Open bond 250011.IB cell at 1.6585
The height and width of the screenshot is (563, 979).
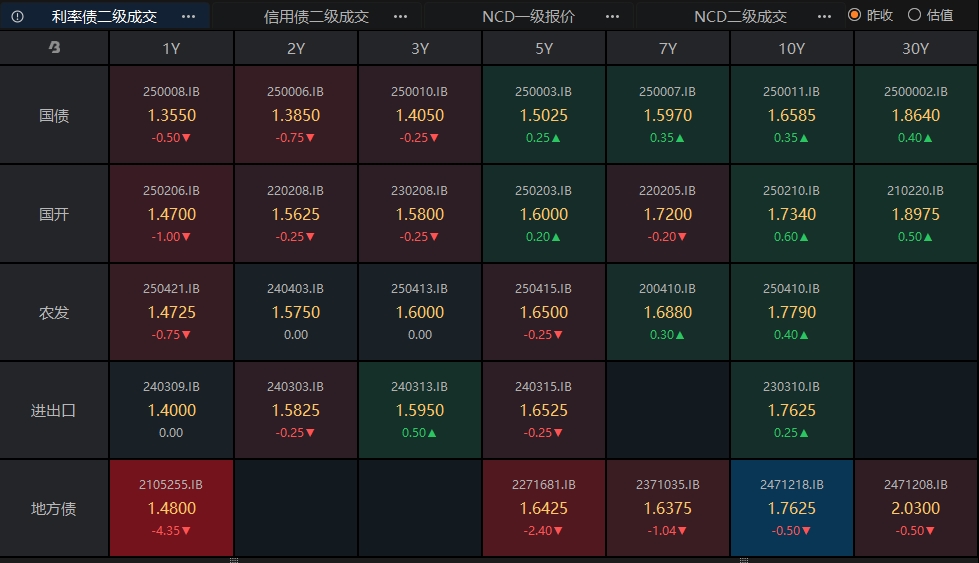click(x=791, y=115)
